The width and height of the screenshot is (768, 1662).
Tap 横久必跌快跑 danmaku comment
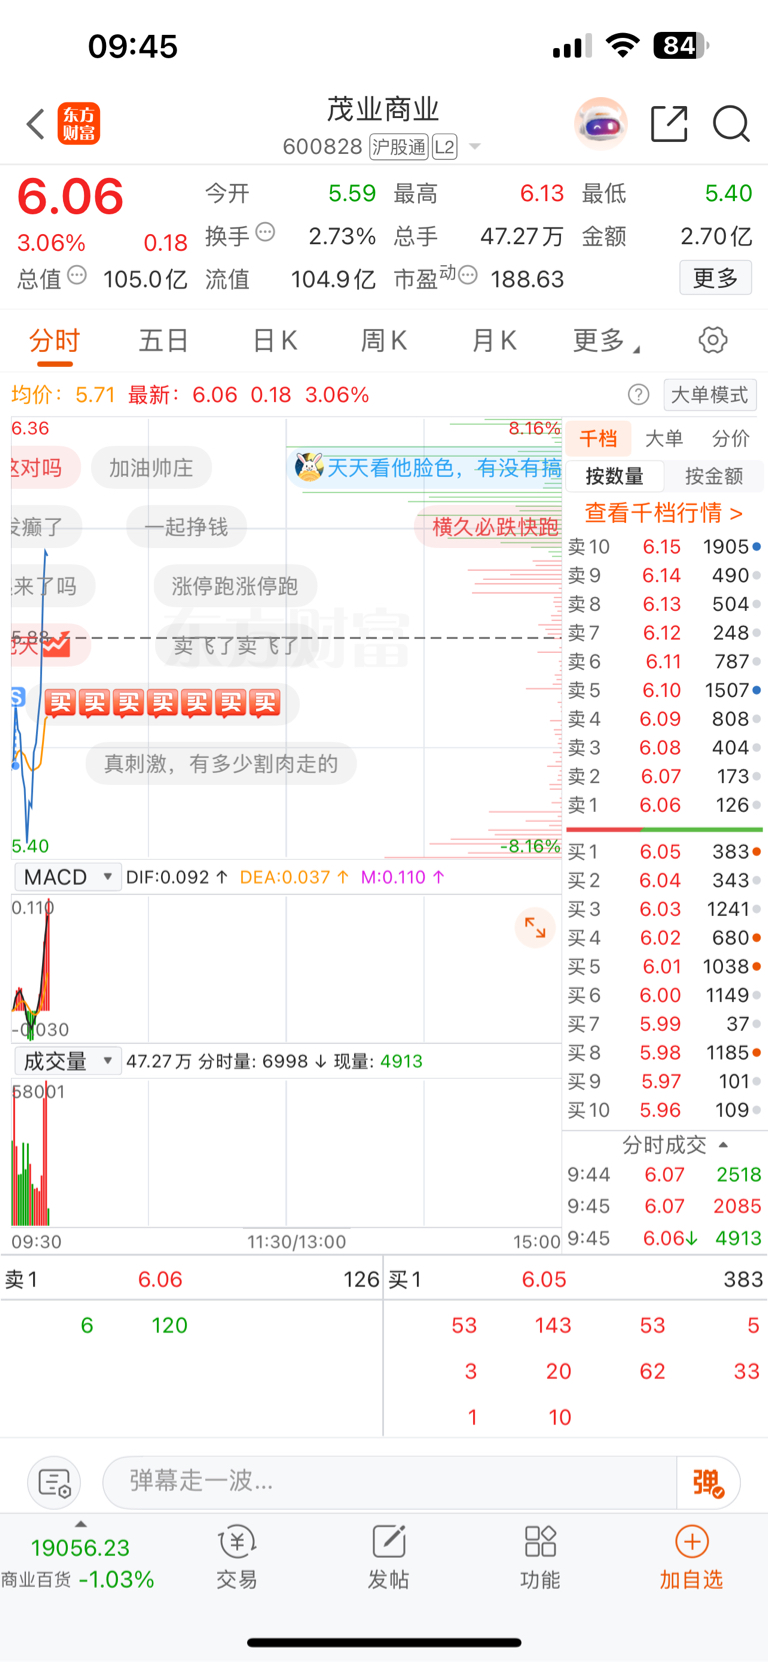point(490,527)
